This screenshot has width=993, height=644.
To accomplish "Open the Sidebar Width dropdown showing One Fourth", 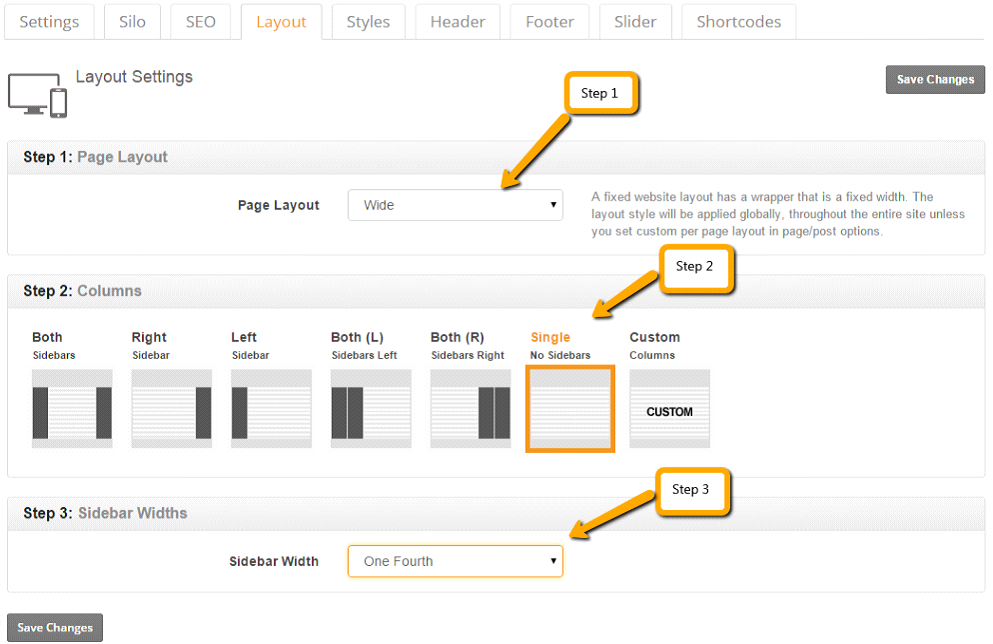I will tap(455, 561).
